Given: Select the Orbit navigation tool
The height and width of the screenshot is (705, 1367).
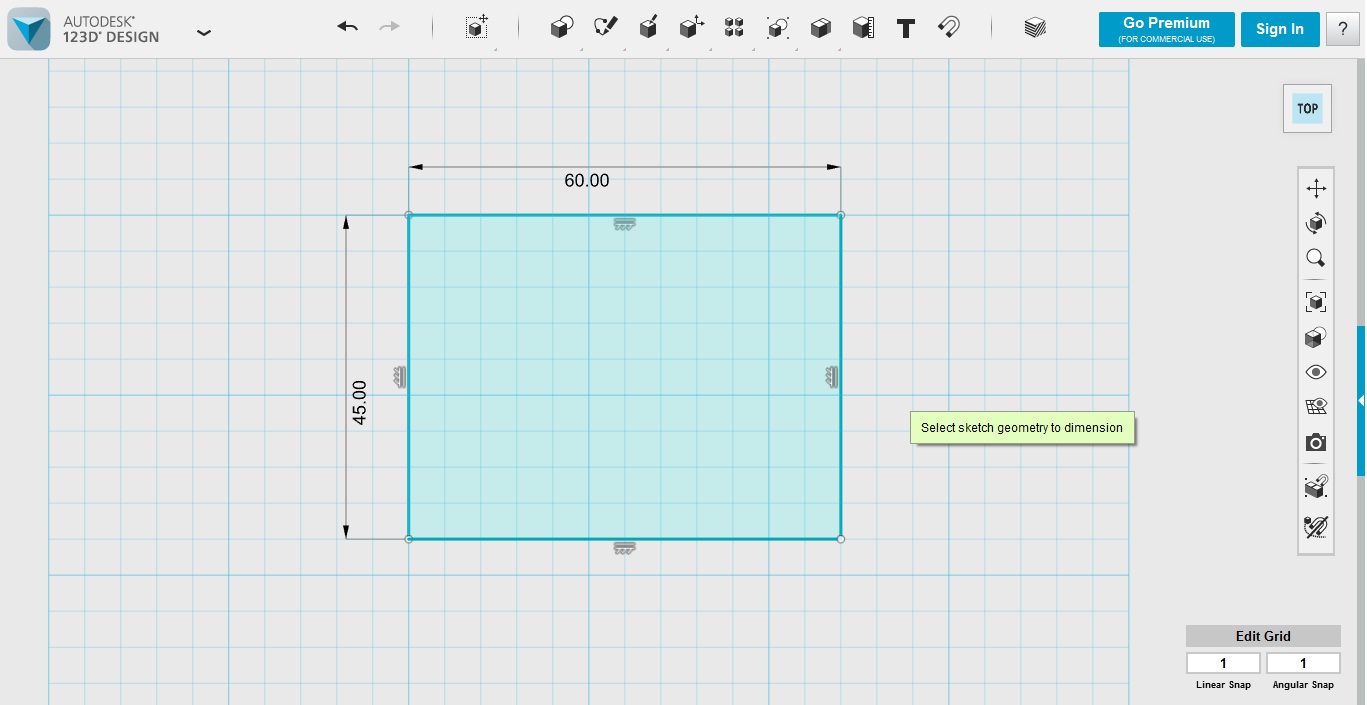Looking at the screenshot, I should (x=1316, y=223).
